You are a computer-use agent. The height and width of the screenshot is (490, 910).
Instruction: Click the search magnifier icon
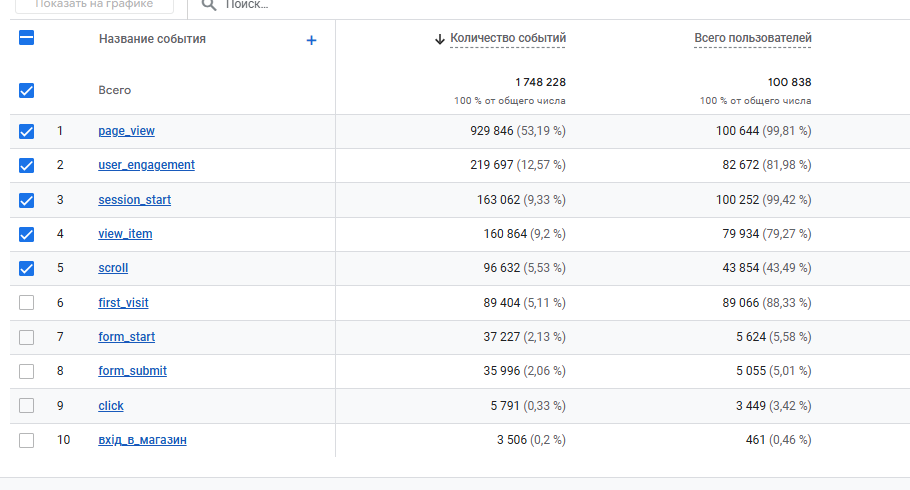[209, 5]
